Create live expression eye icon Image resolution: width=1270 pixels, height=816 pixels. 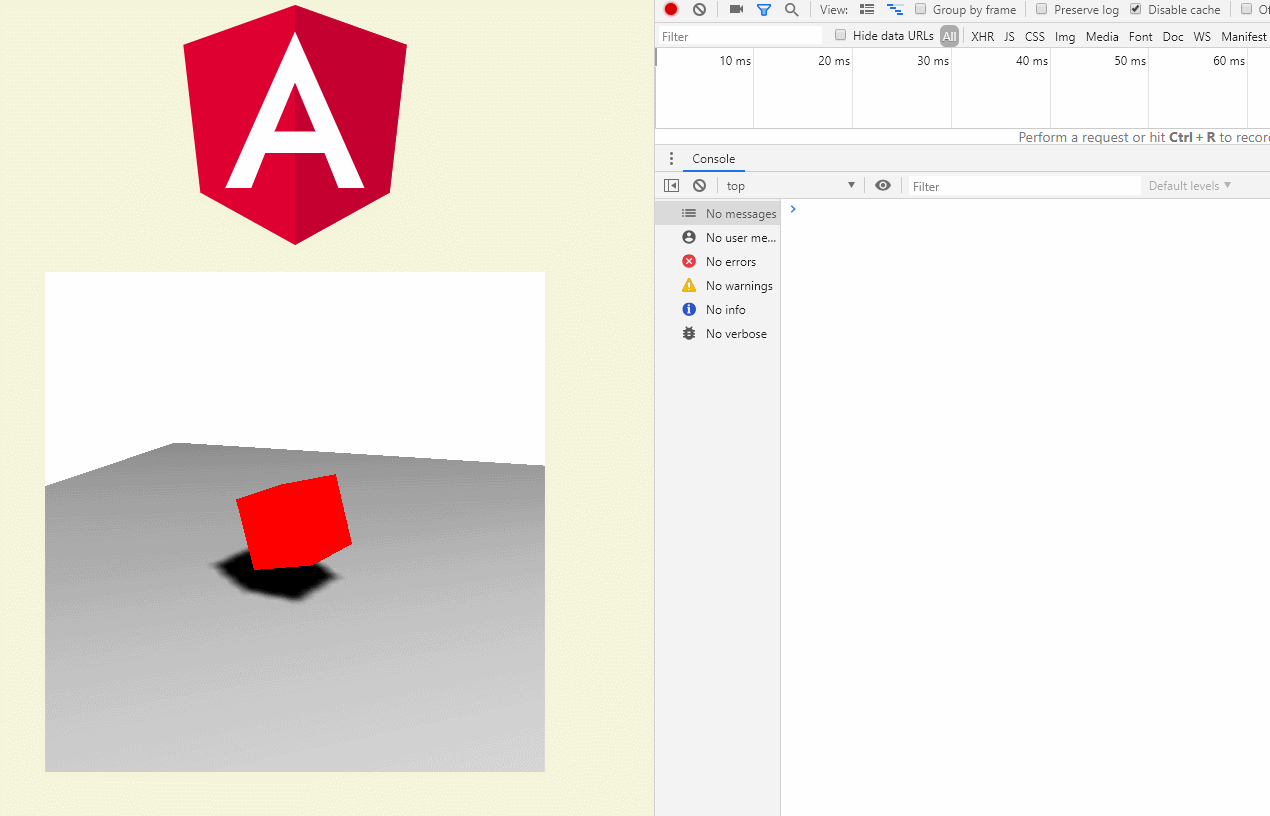(882, 185)
